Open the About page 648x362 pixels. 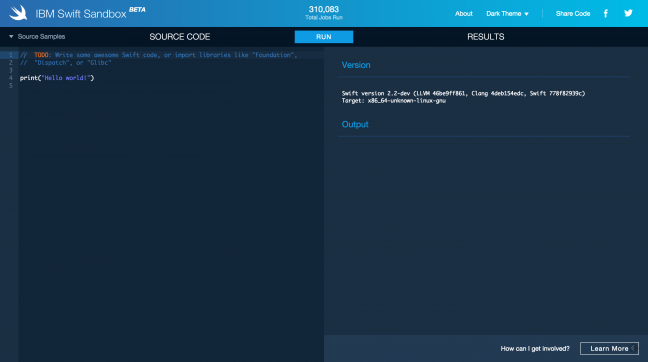(x=464, y=14)
